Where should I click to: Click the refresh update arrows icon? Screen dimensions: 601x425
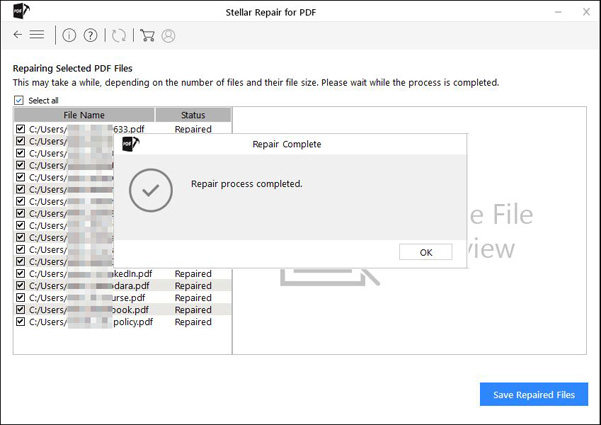[x=119, y=36]
